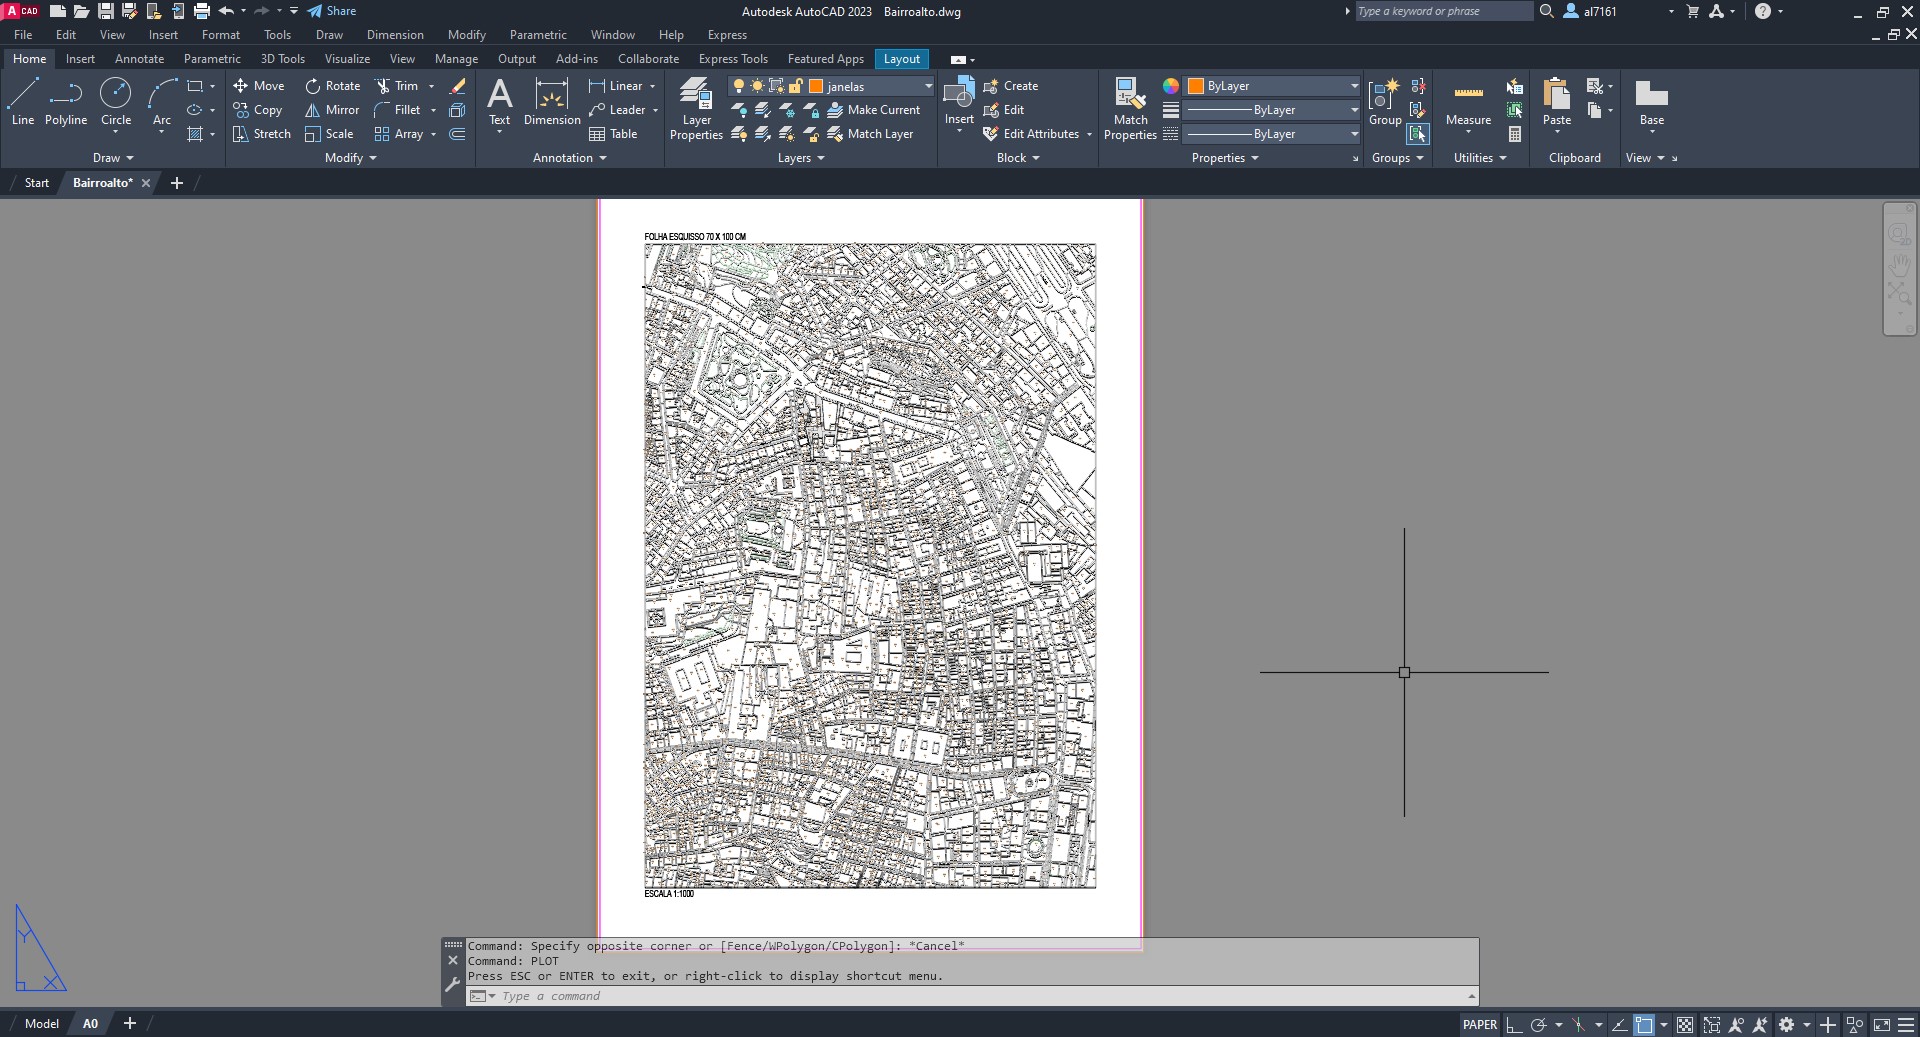Open the janelas layer dropdown
Screen dimensions: 1920x1037
[928, 87]
